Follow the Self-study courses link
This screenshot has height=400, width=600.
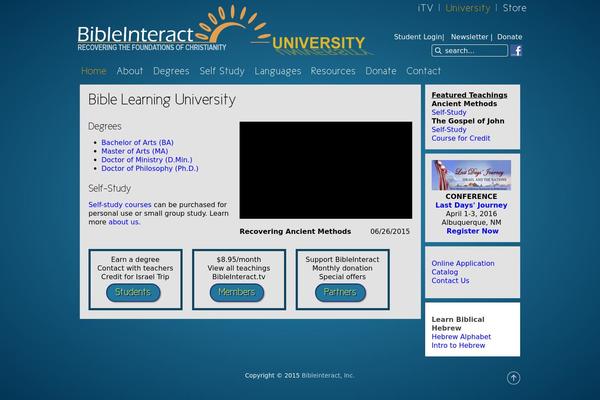(120, 205)
